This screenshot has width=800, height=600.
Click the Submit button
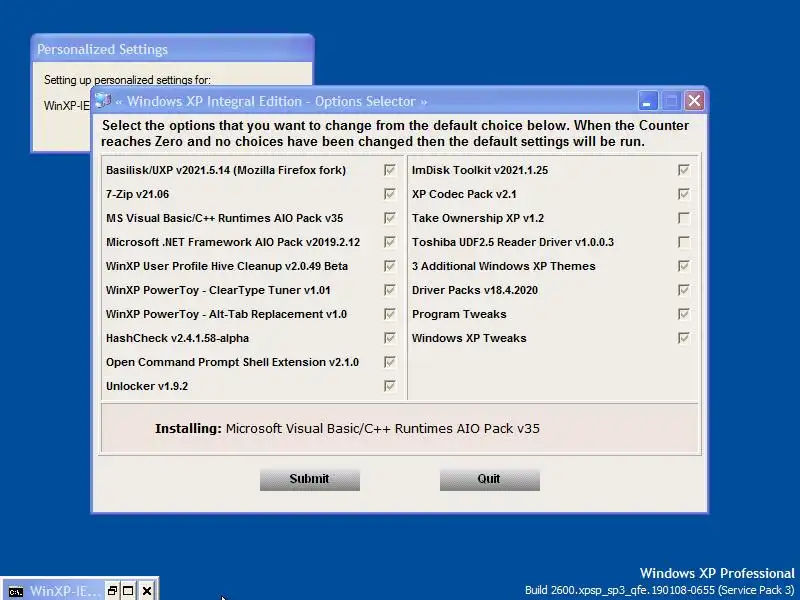pyautogui.click(x=310, y=480)
